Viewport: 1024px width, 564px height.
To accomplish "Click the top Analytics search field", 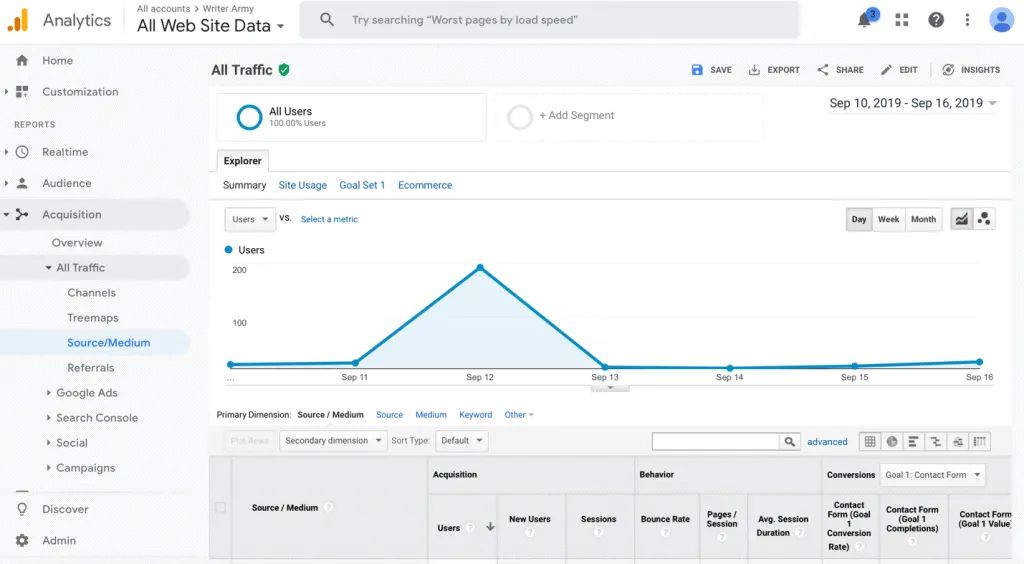I will [560, 20].
